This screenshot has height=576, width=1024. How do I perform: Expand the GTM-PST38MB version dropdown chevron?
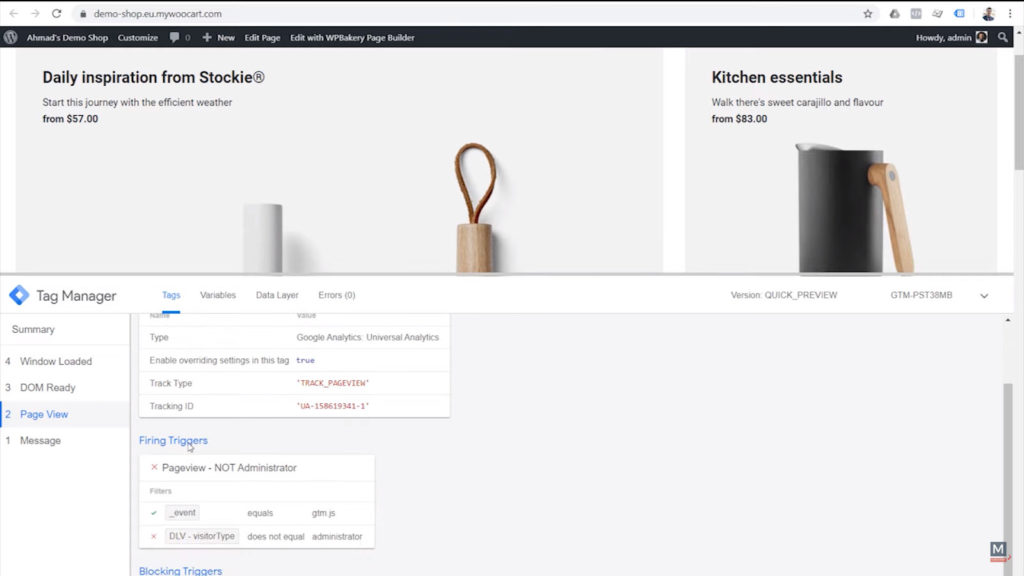coord(984,295)
